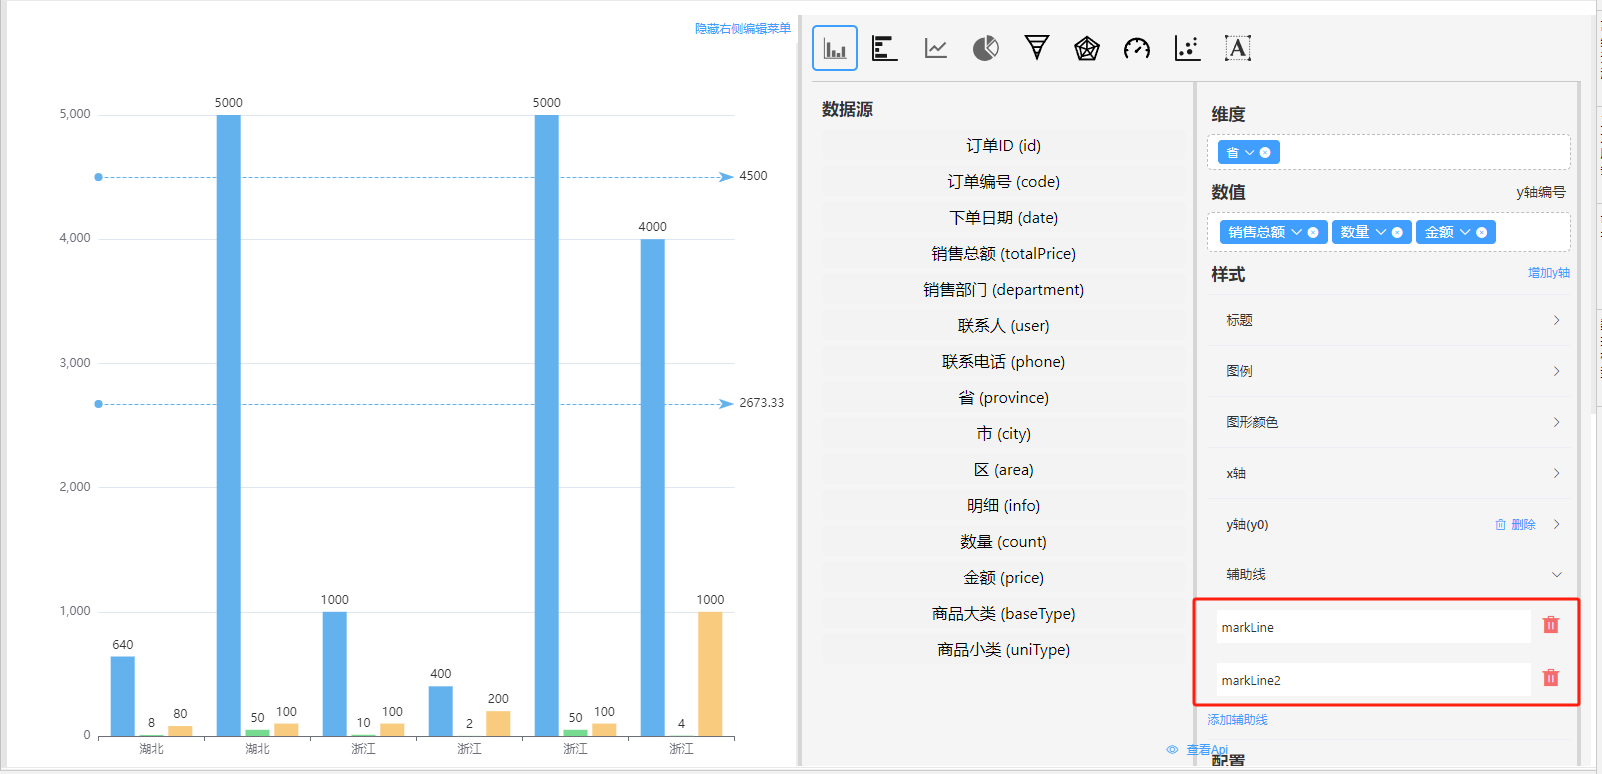This screenshot has width=1602, height=774.
Task: Open dropdown on 销售总额 value tag
Action: click(x=1297, y=232)
